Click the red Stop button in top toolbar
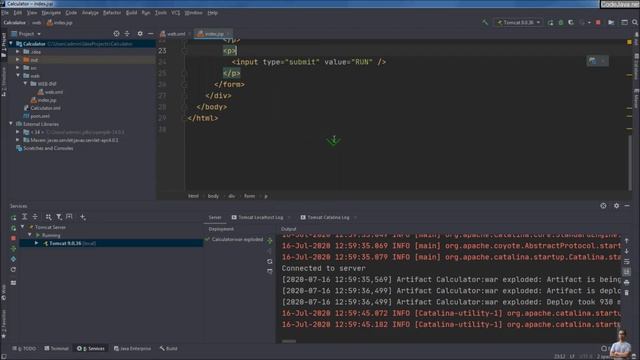This screenshot has height=360, width=640. (598, 22)
